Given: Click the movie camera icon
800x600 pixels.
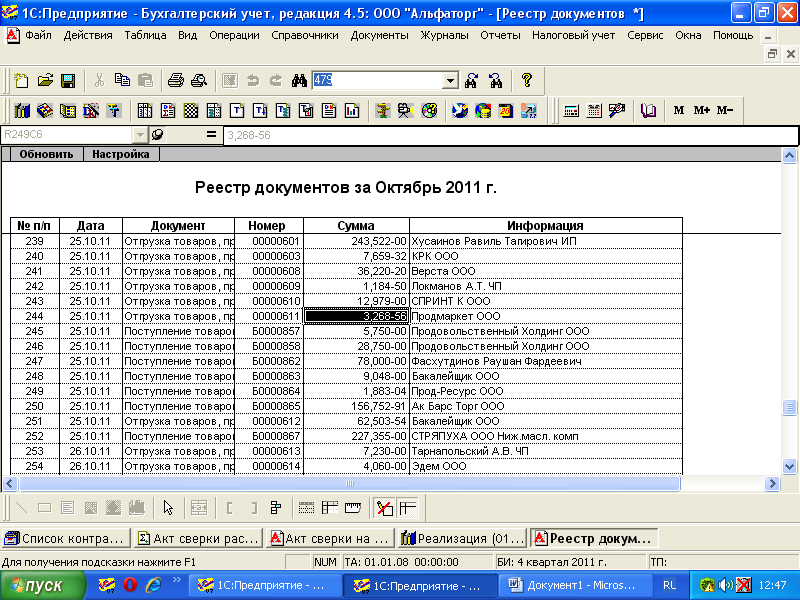Looking at the screenshot, I should [x=406, y=110].
